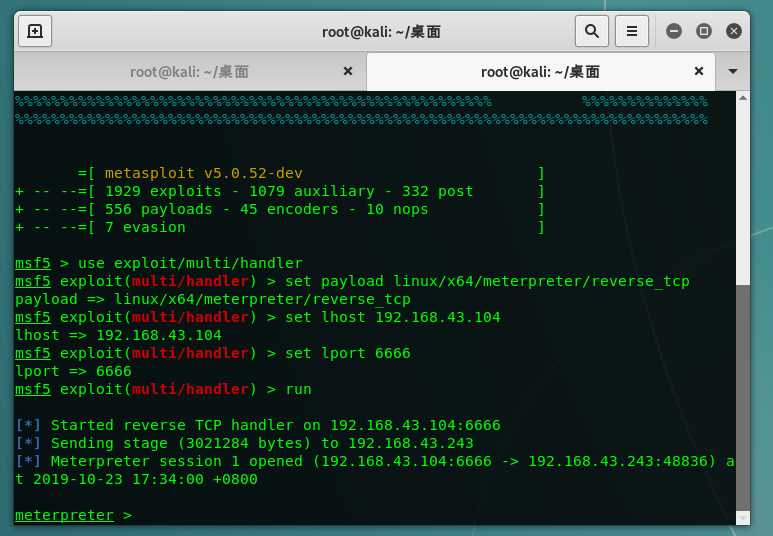Open the terminal search tool

pos(592,32)
